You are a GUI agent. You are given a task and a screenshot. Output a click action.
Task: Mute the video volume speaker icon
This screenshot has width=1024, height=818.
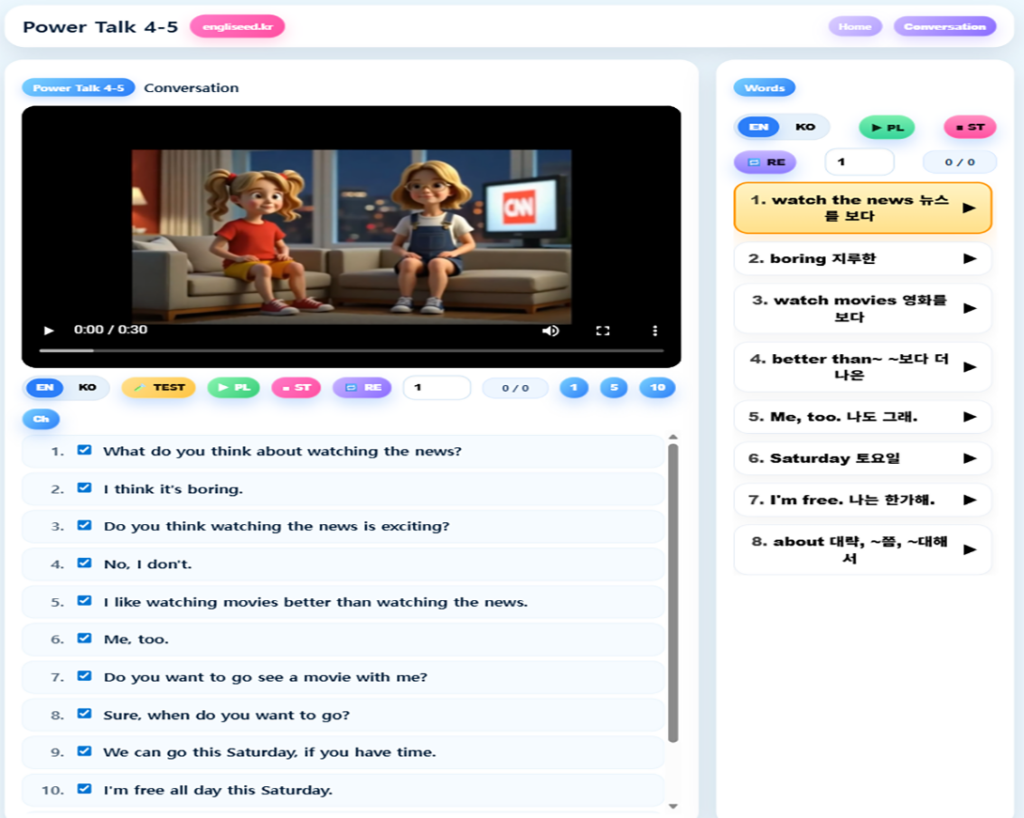[550, 330]
